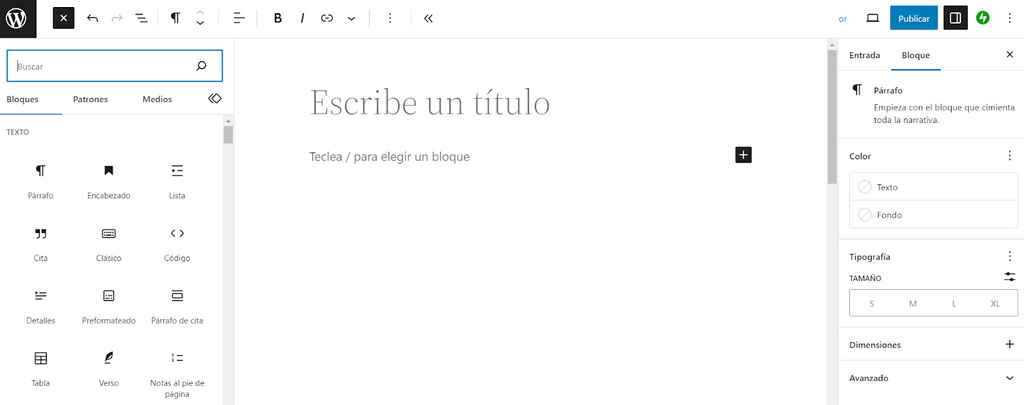
Task: Click the Publicar button
Action: [x=914, y=18]
